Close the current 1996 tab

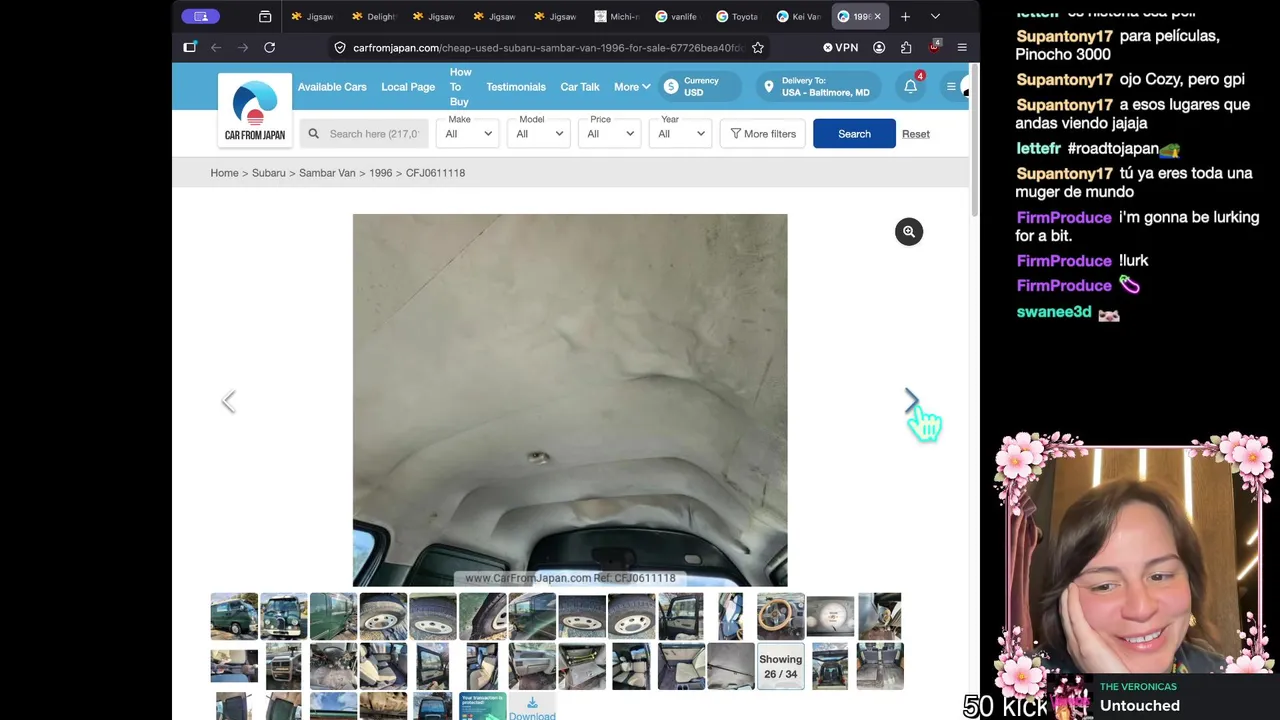[877, 16]
